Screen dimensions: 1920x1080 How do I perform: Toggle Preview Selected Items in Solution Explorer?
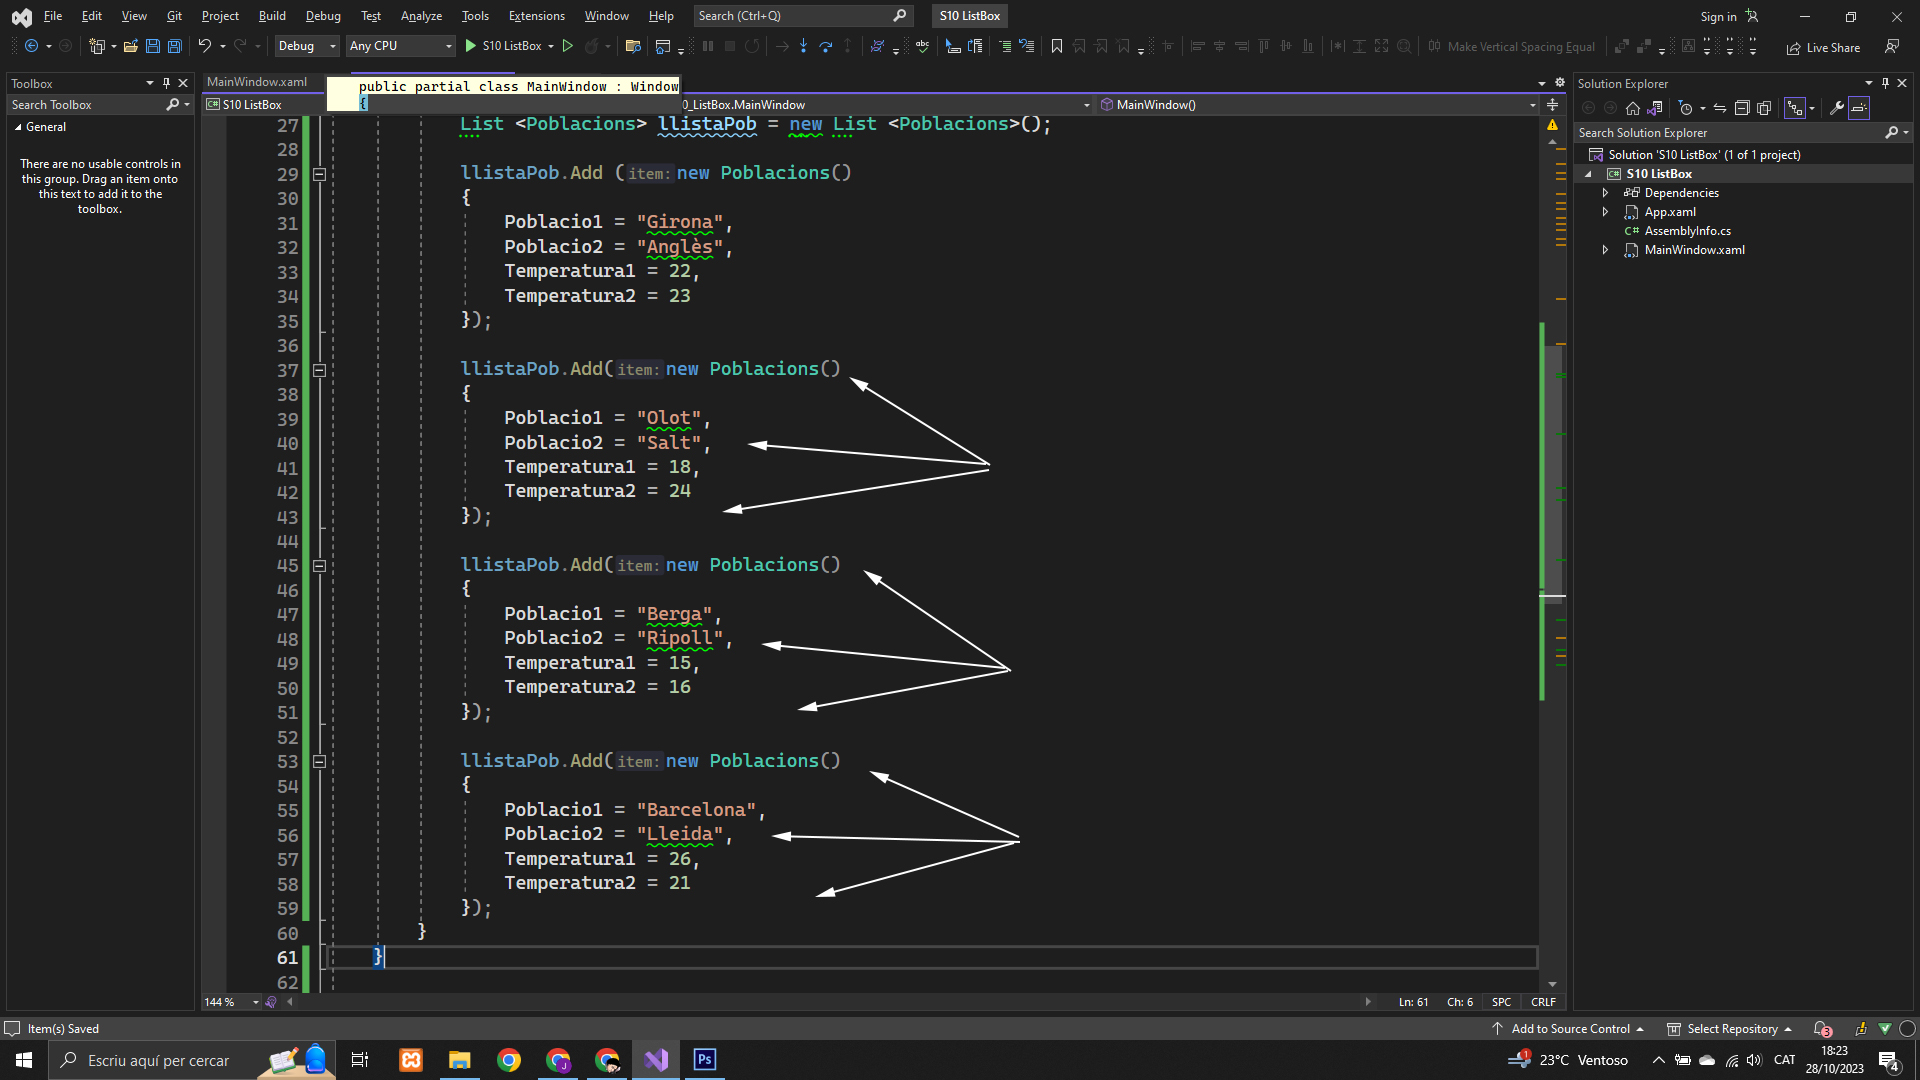[1859, 108]
